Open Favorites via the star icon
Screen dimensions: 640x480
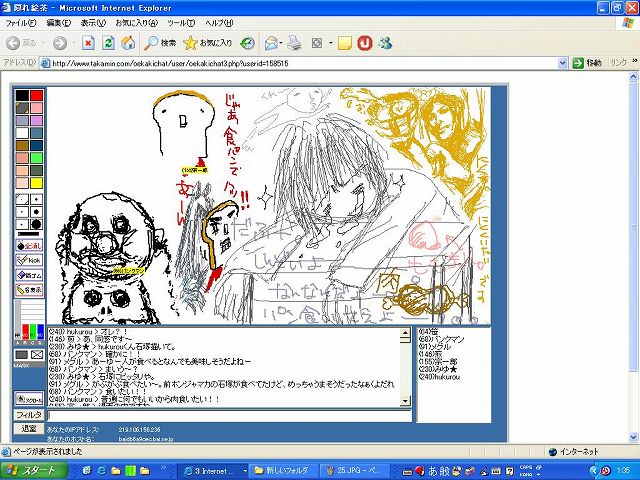coord(207,43)
